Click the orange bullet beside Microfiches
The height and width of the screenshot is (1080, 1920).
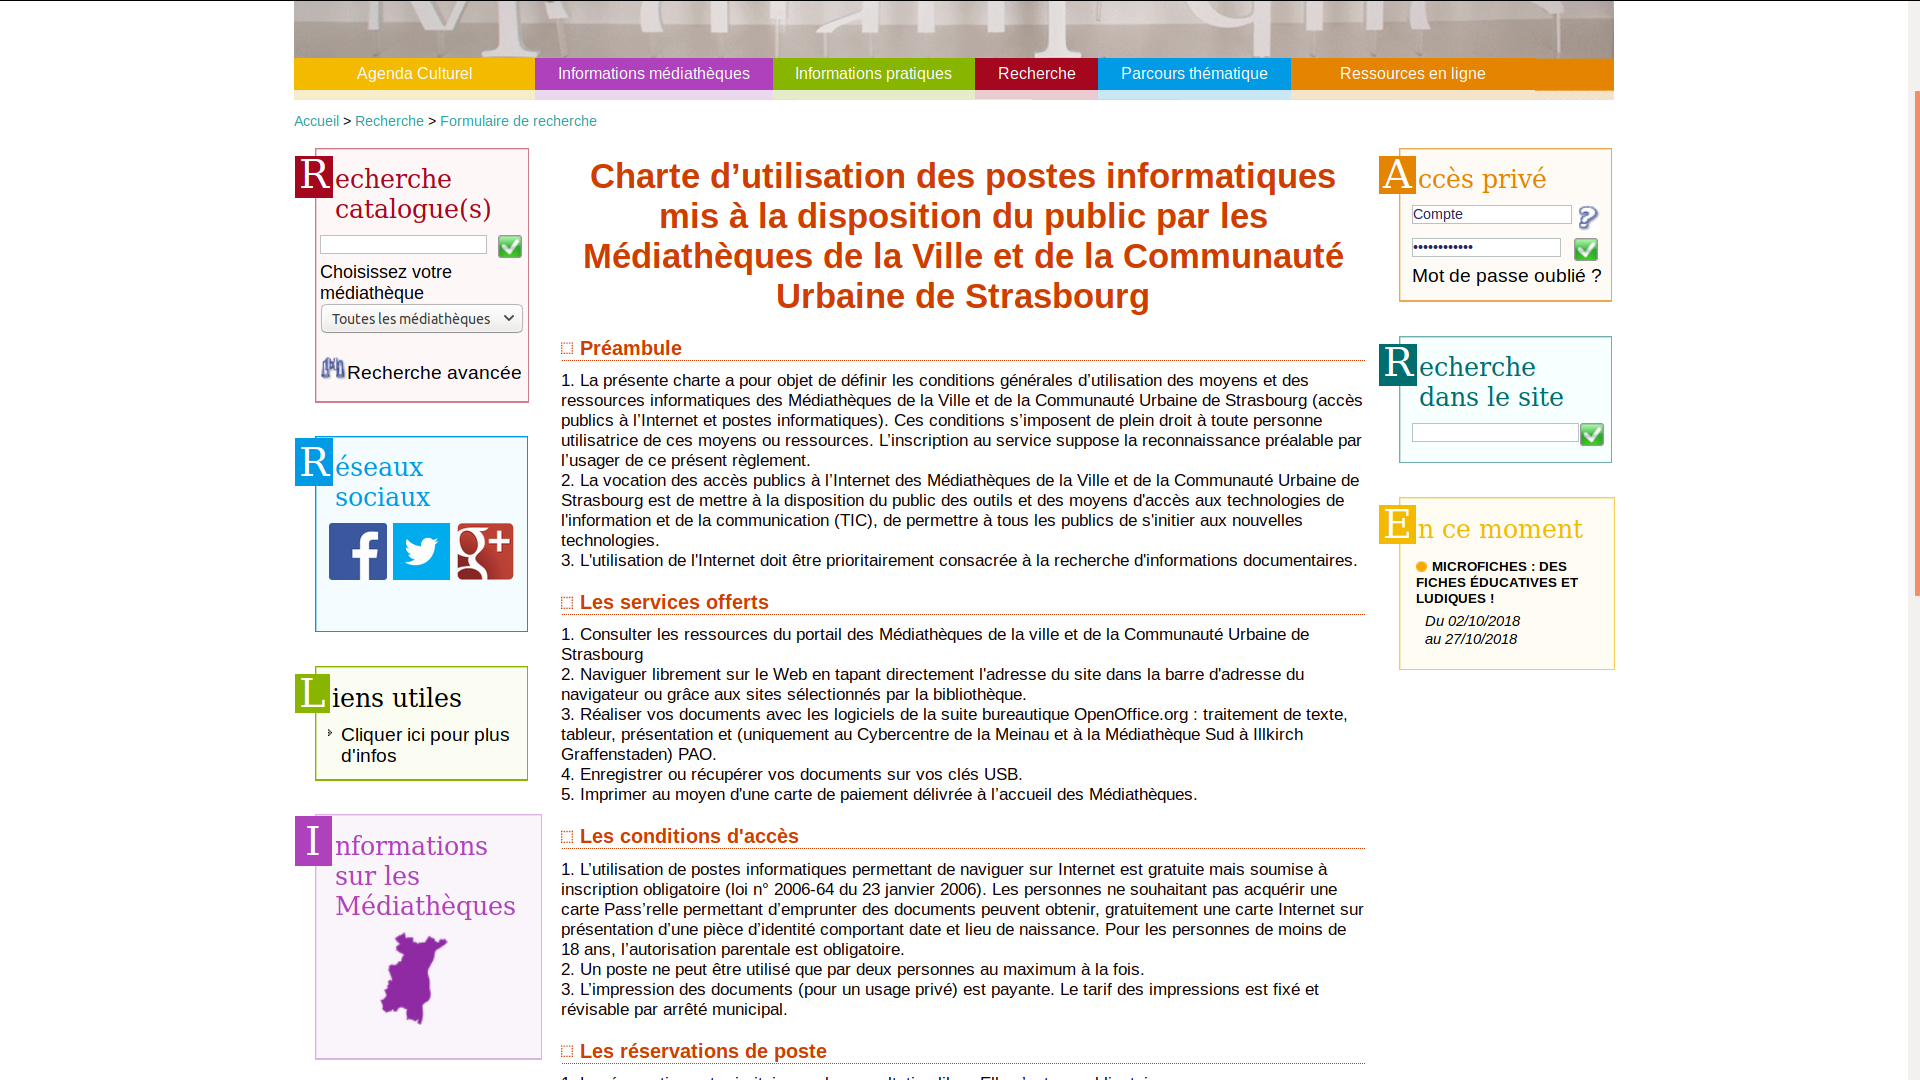pos(1421,566)
